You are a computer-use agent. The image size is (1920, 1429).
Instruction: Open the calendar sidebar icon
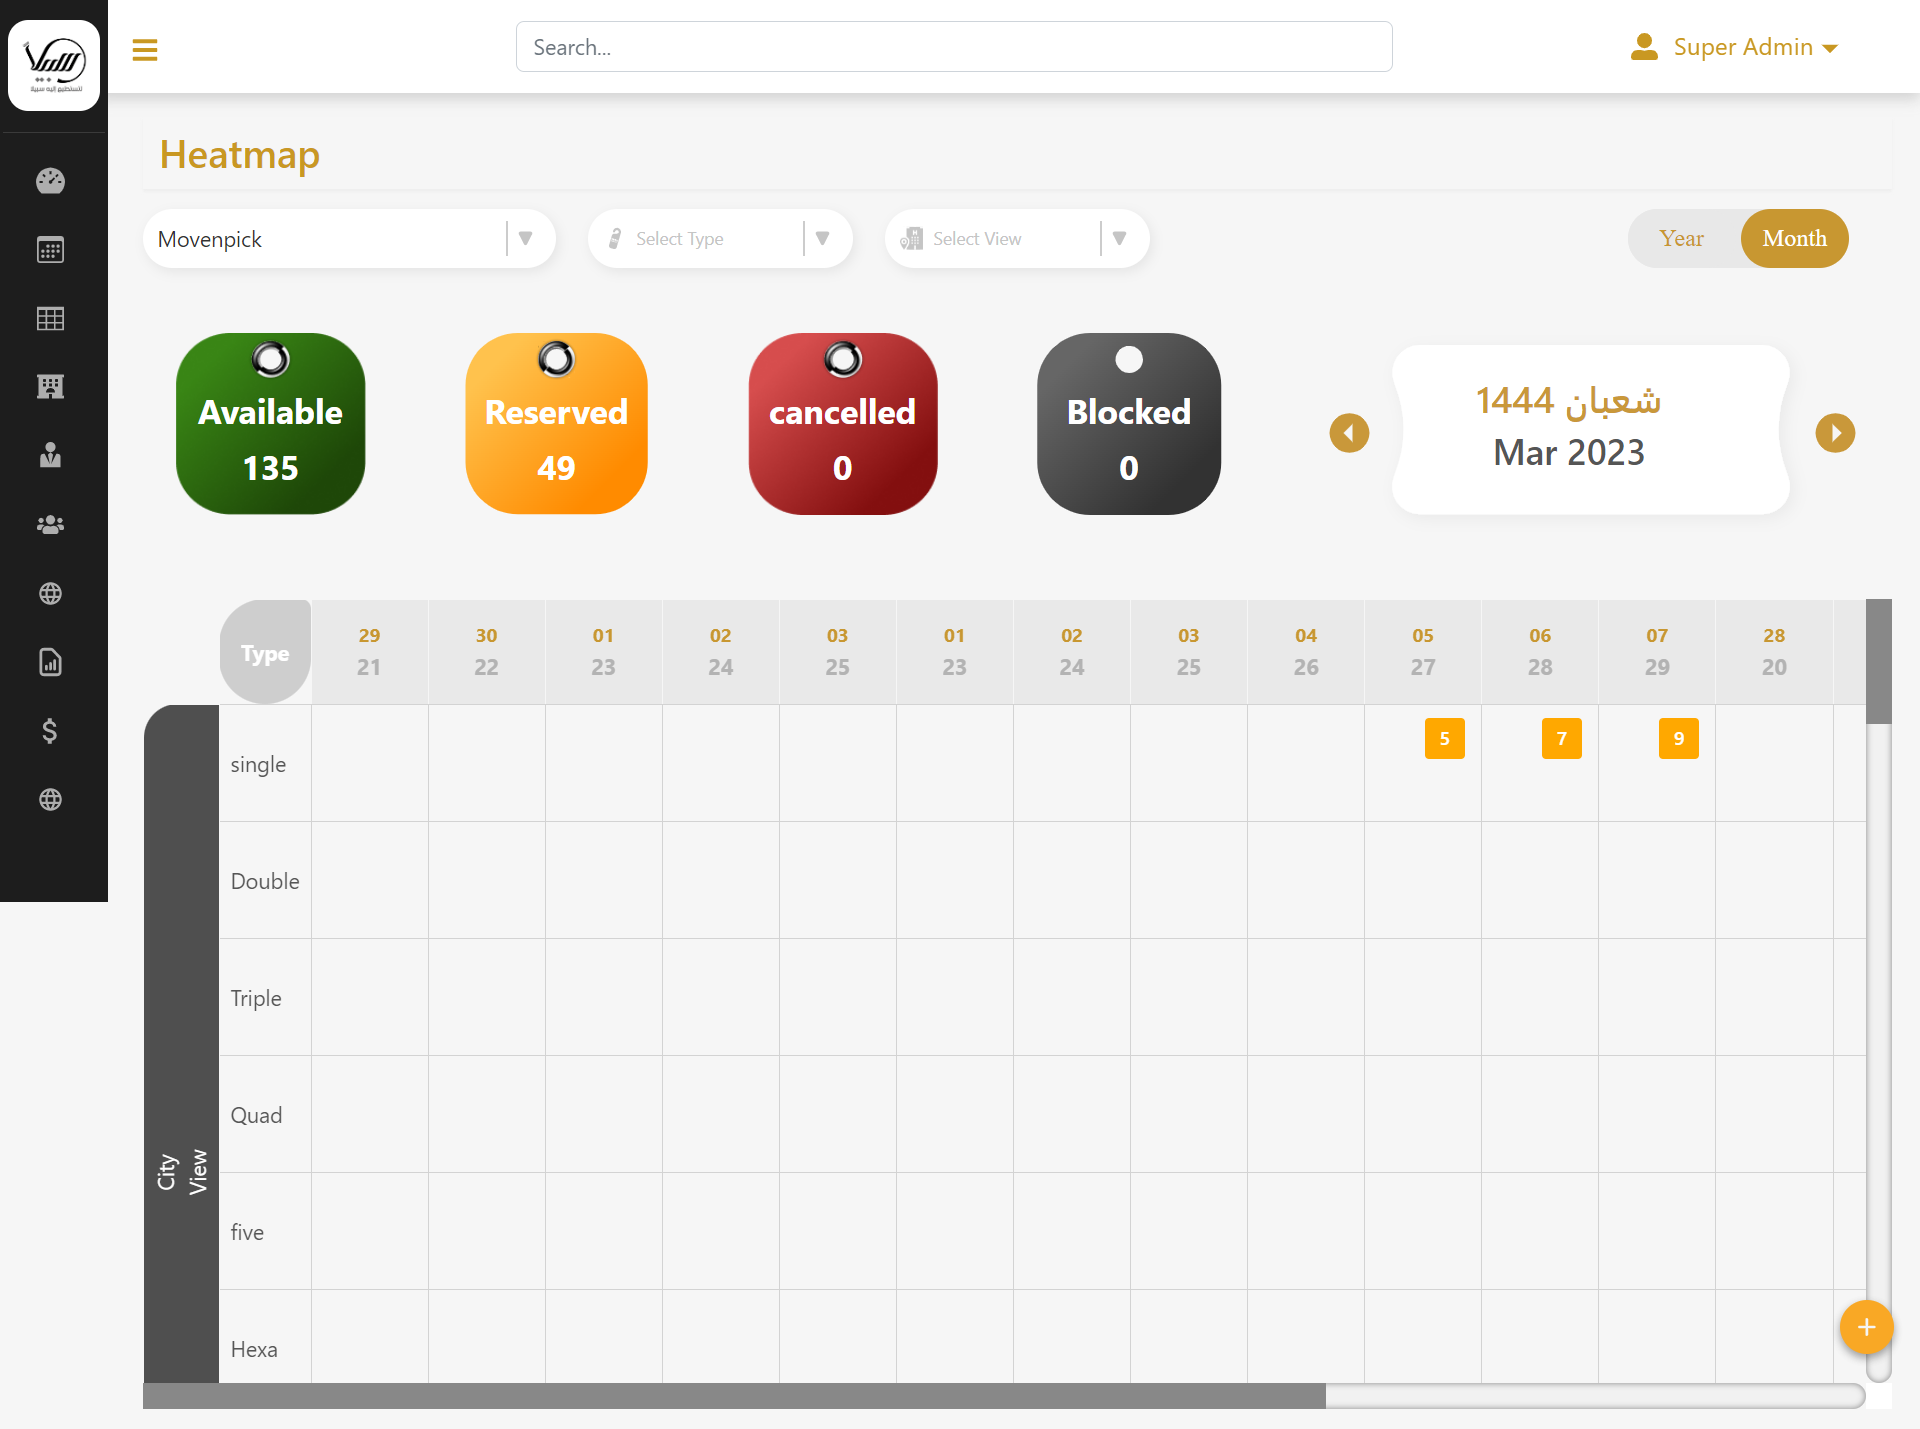(50, 250)
